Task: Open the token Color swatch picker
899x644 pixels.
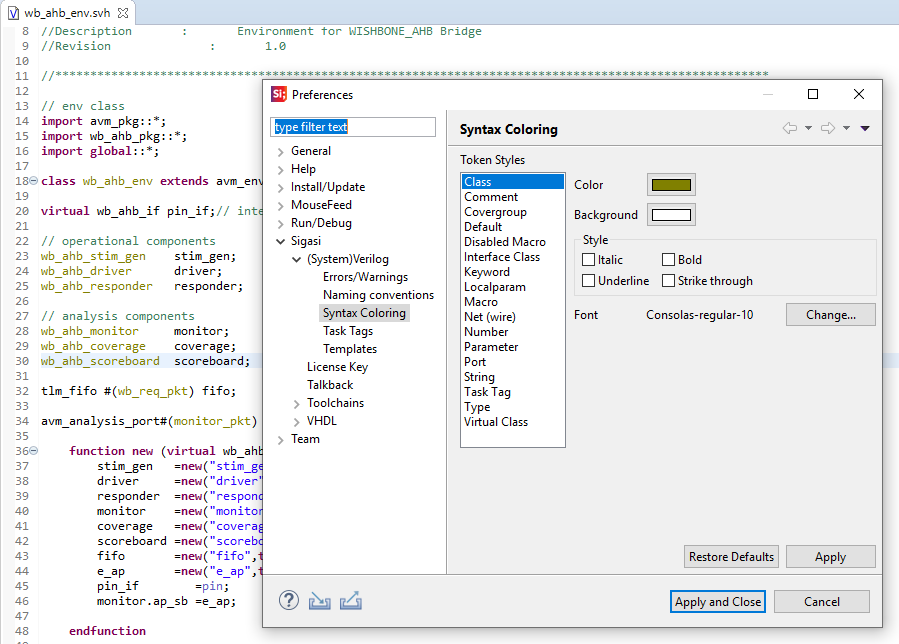Action: [x=671, y=185]
